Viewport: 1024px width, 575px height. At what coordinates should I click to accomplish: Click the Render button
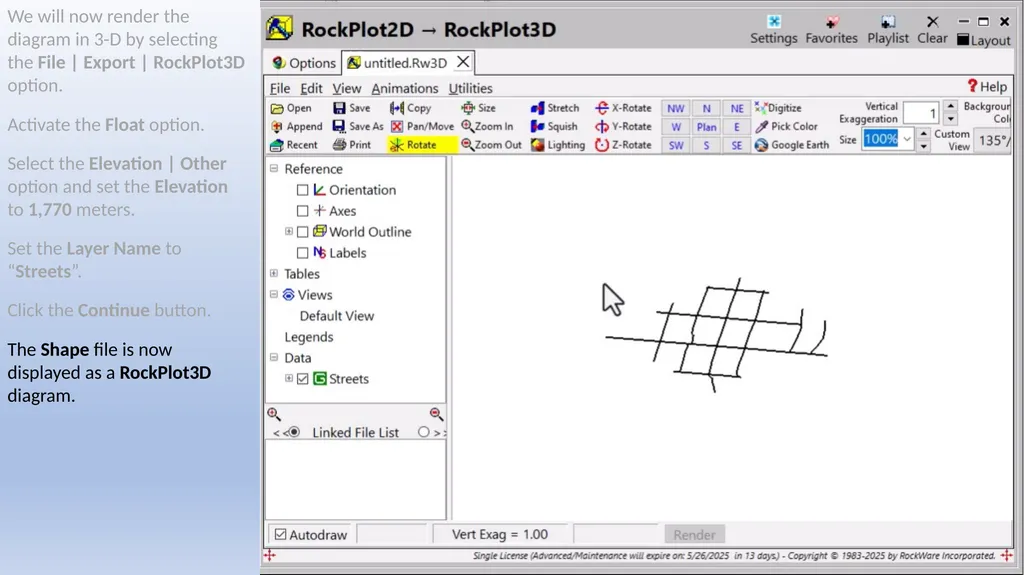click(x=694, y=535)
